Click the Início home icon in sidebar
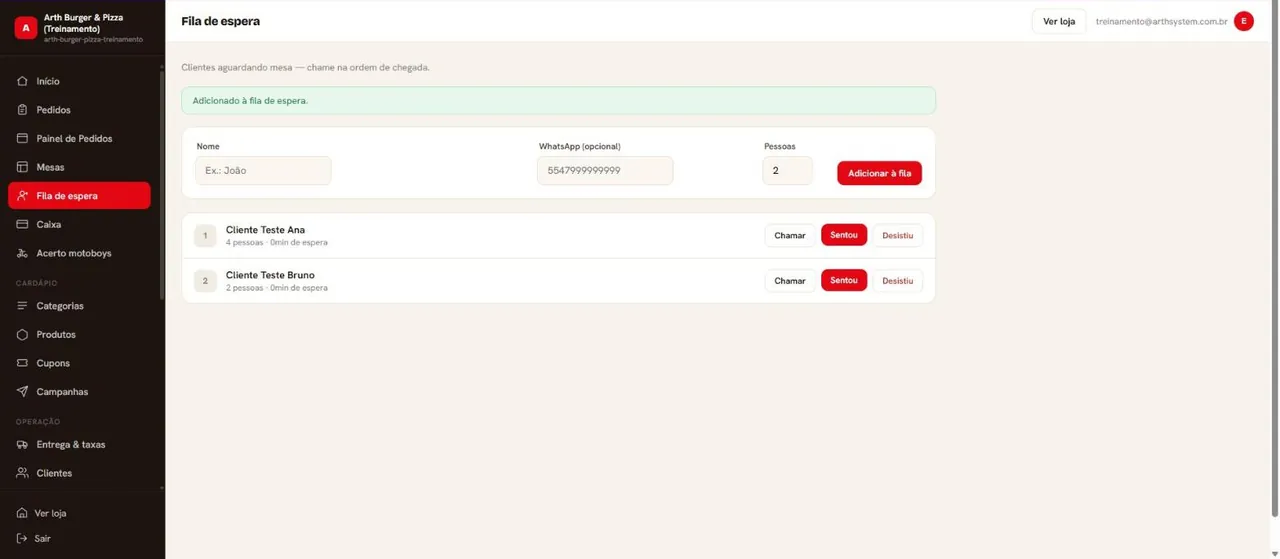 [22, 81]
